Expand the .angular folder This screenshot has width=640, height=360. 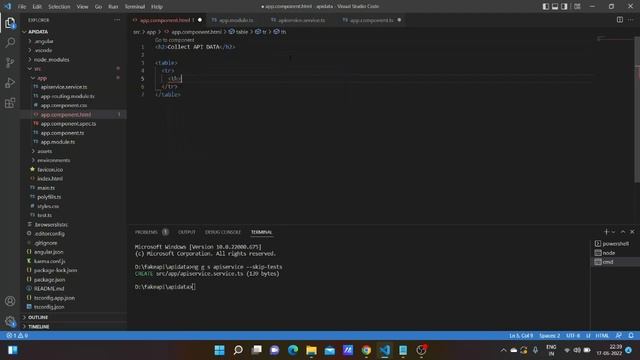pos(74,41)
